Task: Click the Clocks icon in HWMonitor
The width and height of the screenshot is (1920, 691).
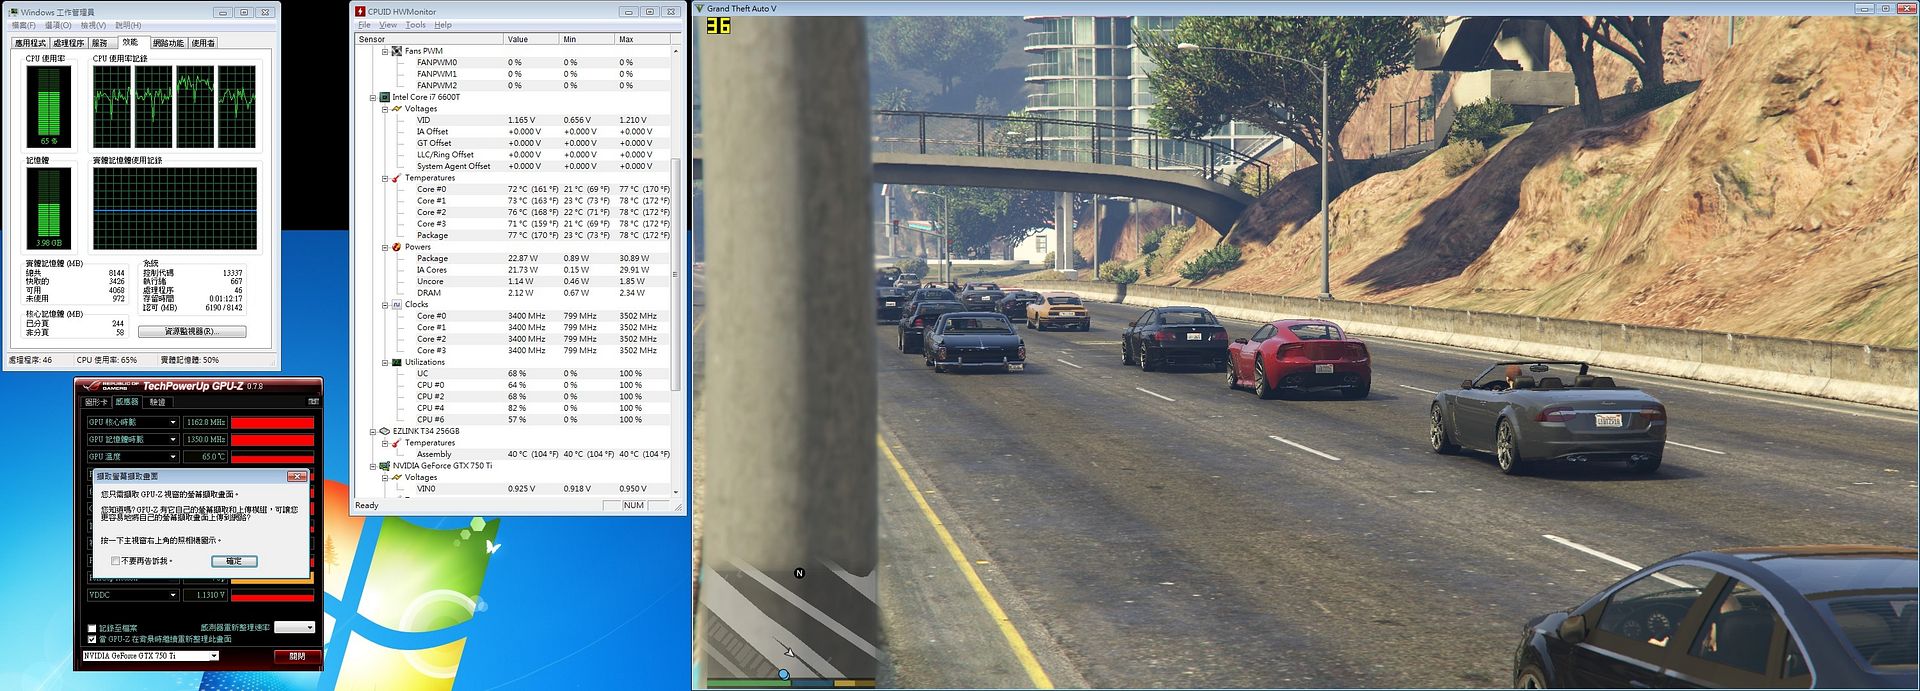Action: point(397,305)
